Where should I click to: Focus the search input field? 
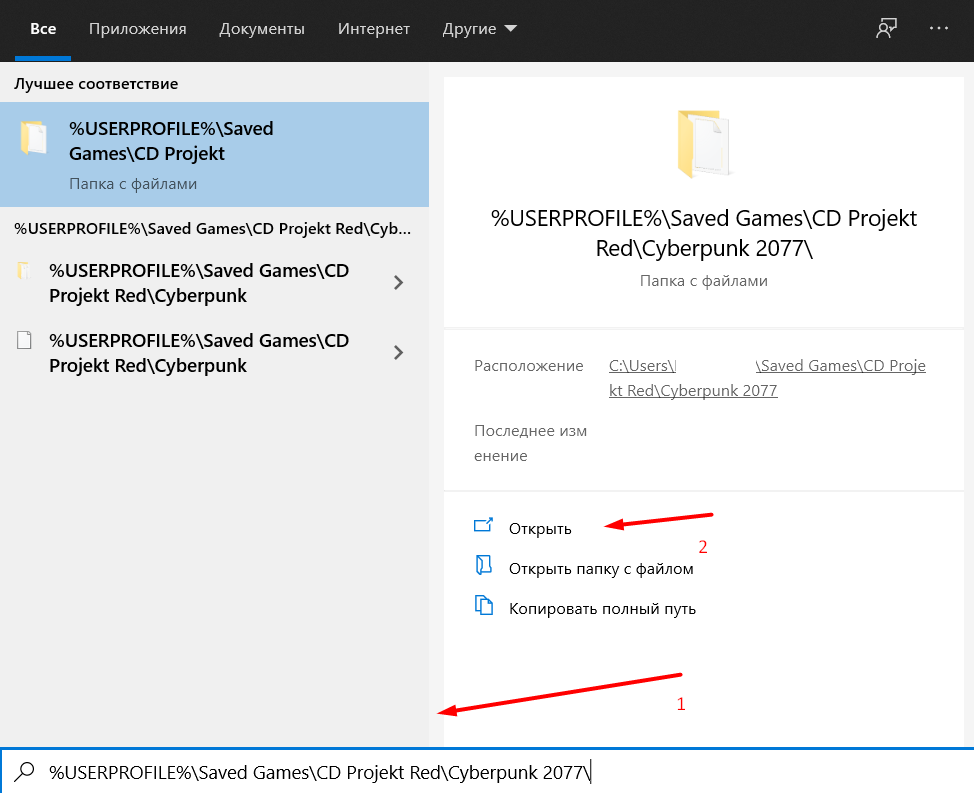point(487,771)
